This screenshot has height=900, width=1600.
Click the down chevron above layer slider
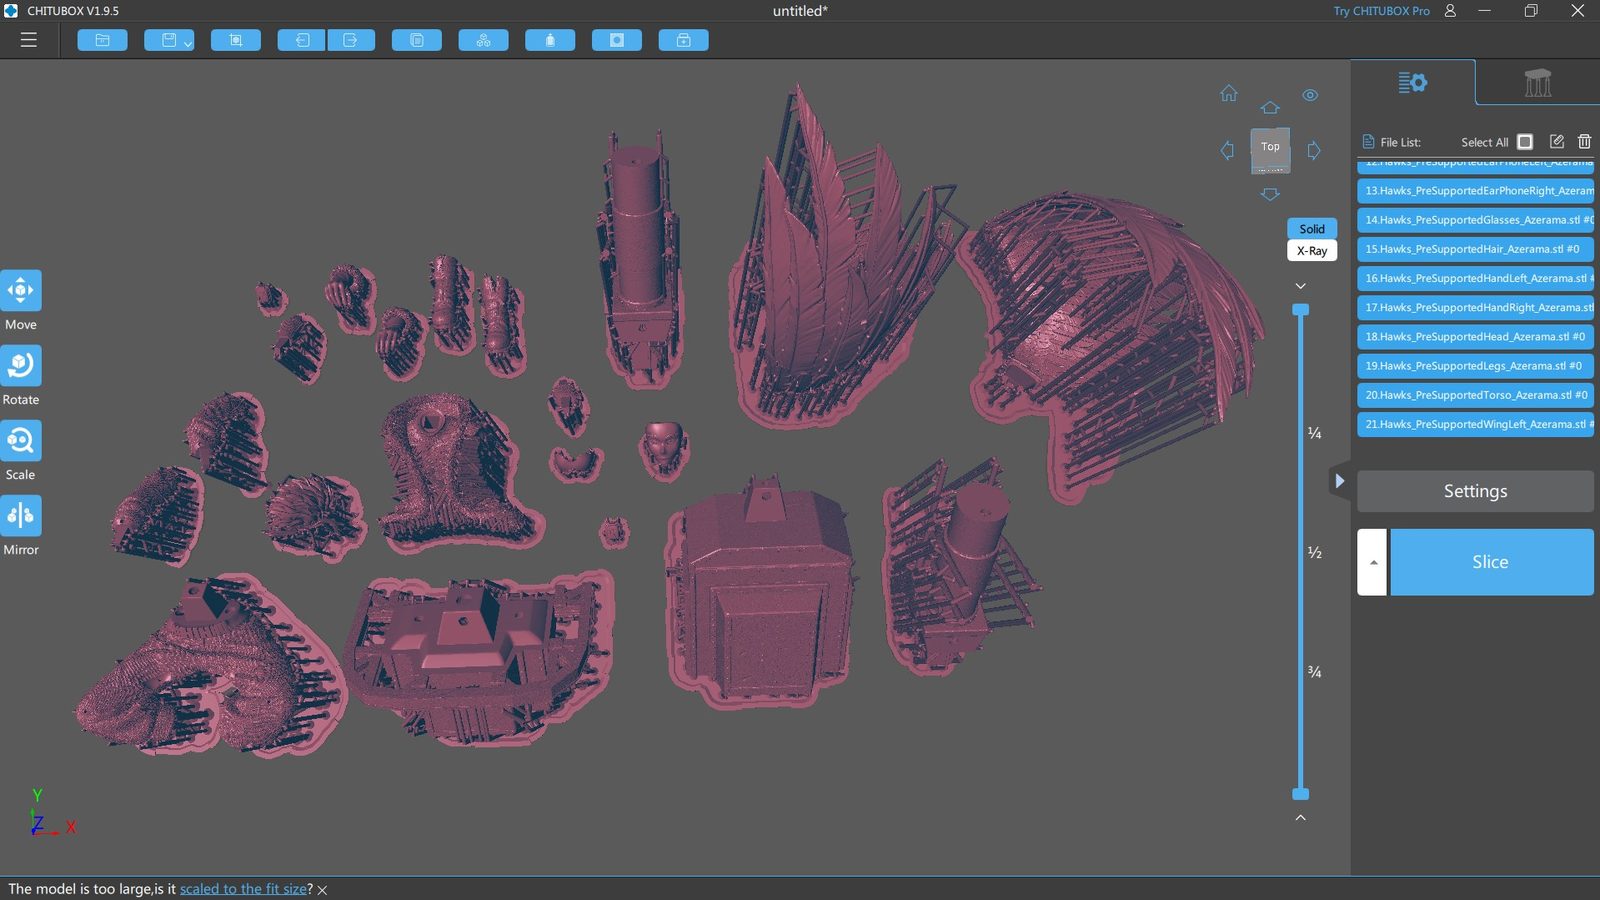point(1300,286)
